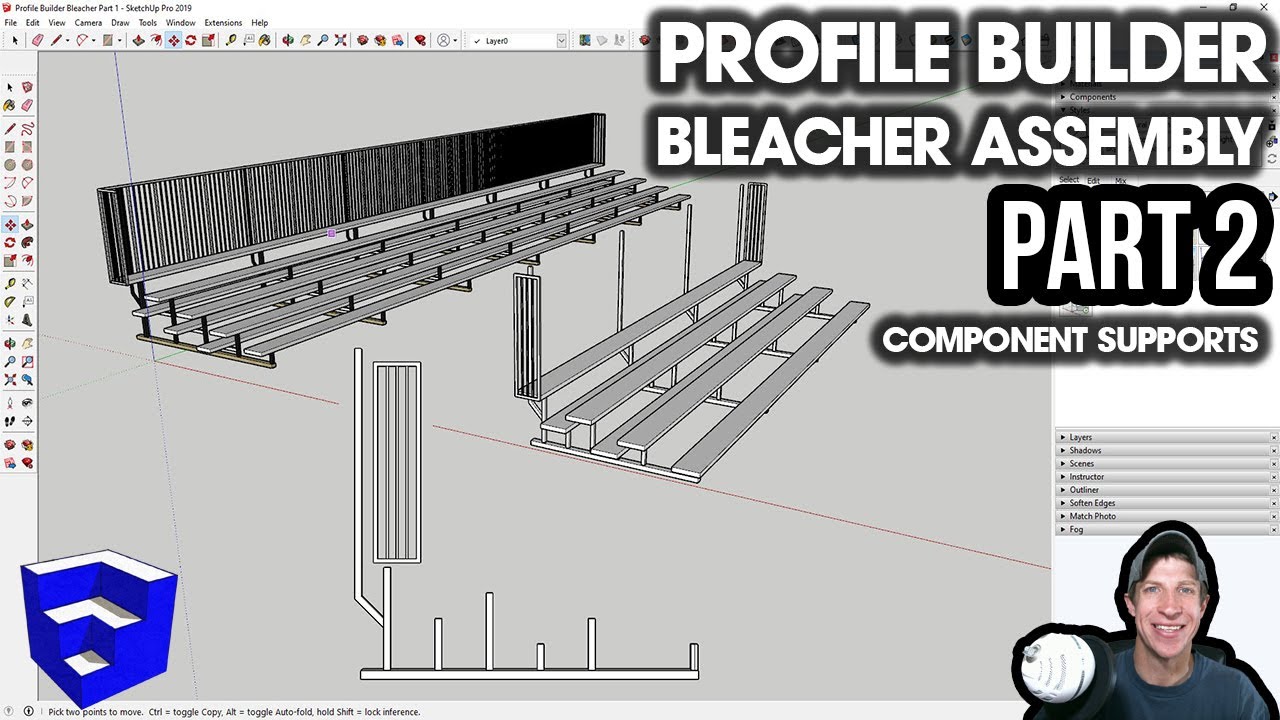Choose the Push/Pull tool in top toolbar
This screenshot has width=1280, height=720.
tap(139, 41)
